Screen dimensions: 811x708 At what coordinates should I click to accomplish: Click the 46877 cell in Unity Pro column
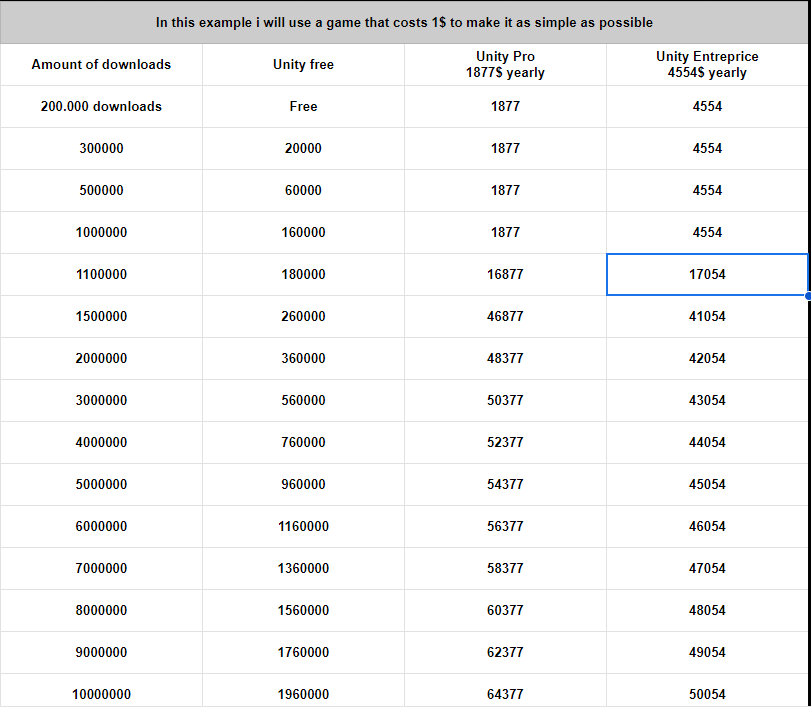point(505,316)
